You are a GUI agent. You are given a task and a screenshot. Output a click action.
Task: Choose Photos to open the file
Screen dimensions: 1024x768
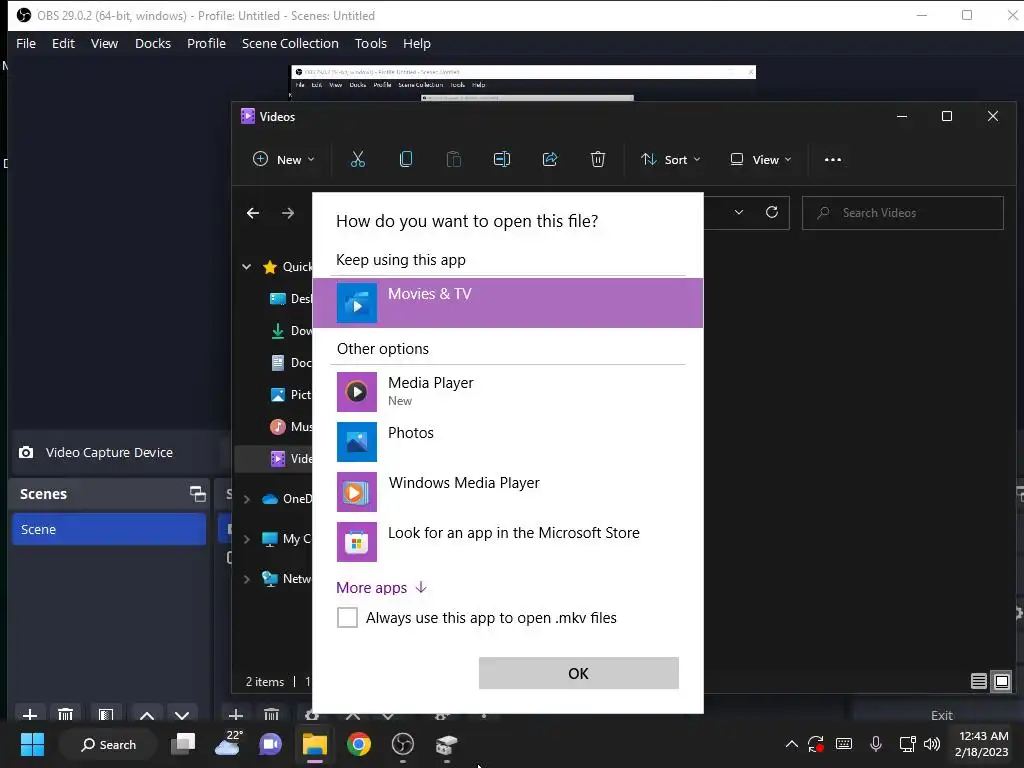tap(508, 441)
